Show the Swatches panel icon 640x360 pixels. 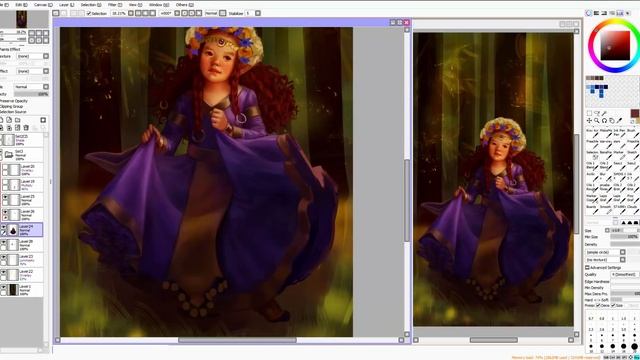coord(620,13)
